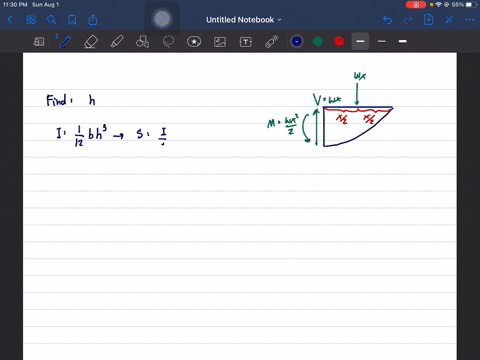Screen dimensions: 480x360
Task: Open the share export menu
Action: [x=93, y=20]
